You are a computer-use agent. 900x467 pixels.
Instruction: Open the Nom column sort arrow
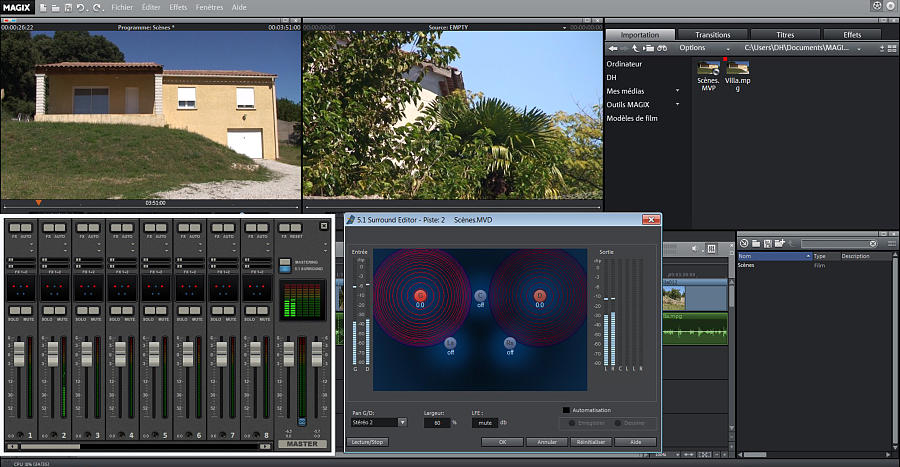click(x=808, y=256)
